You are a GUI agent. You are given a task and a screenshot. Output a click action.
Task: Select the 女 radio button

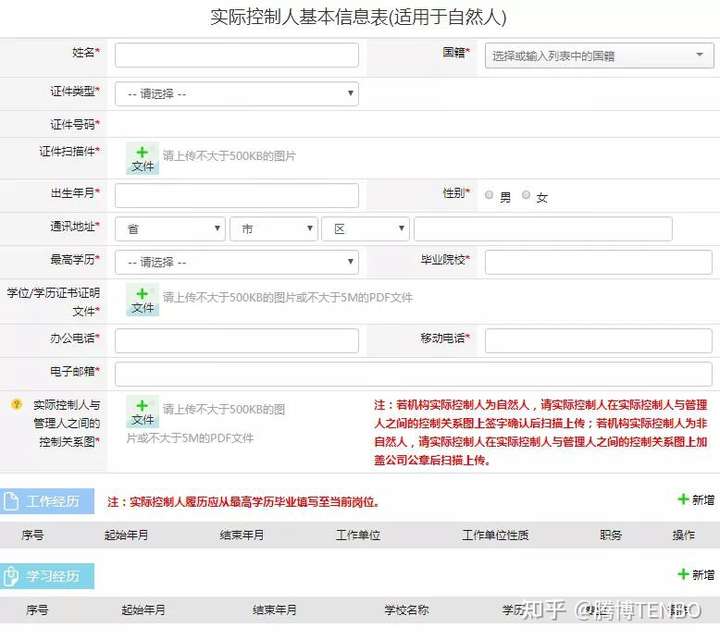point(526,195)
